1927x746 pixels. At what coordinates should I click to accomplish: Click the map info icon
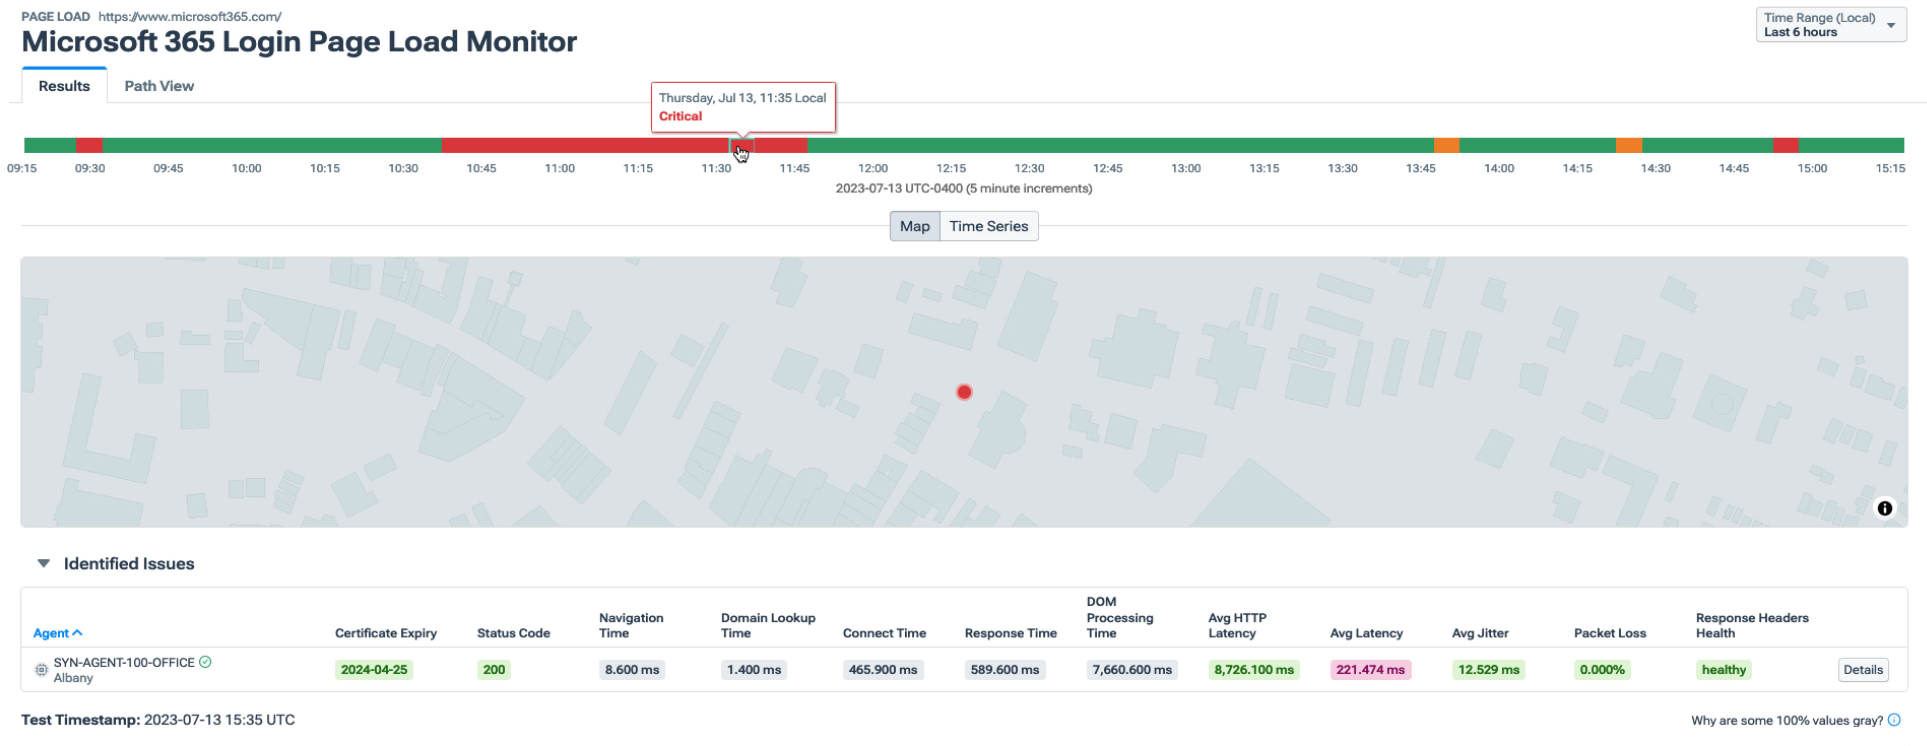coord(1885,508)
